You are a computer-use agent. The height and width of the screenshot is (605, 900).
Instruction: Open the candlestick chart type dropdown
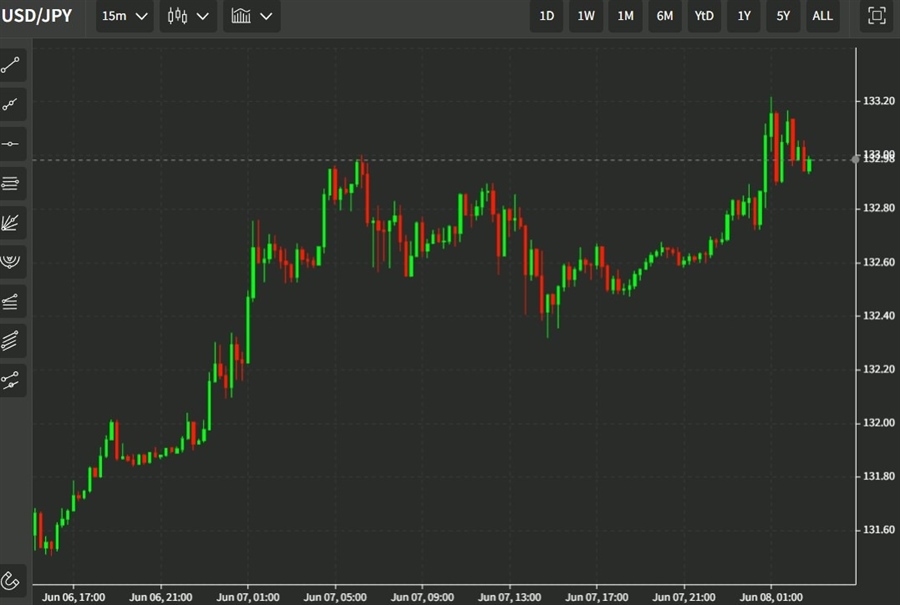click(x=188, y=16)
